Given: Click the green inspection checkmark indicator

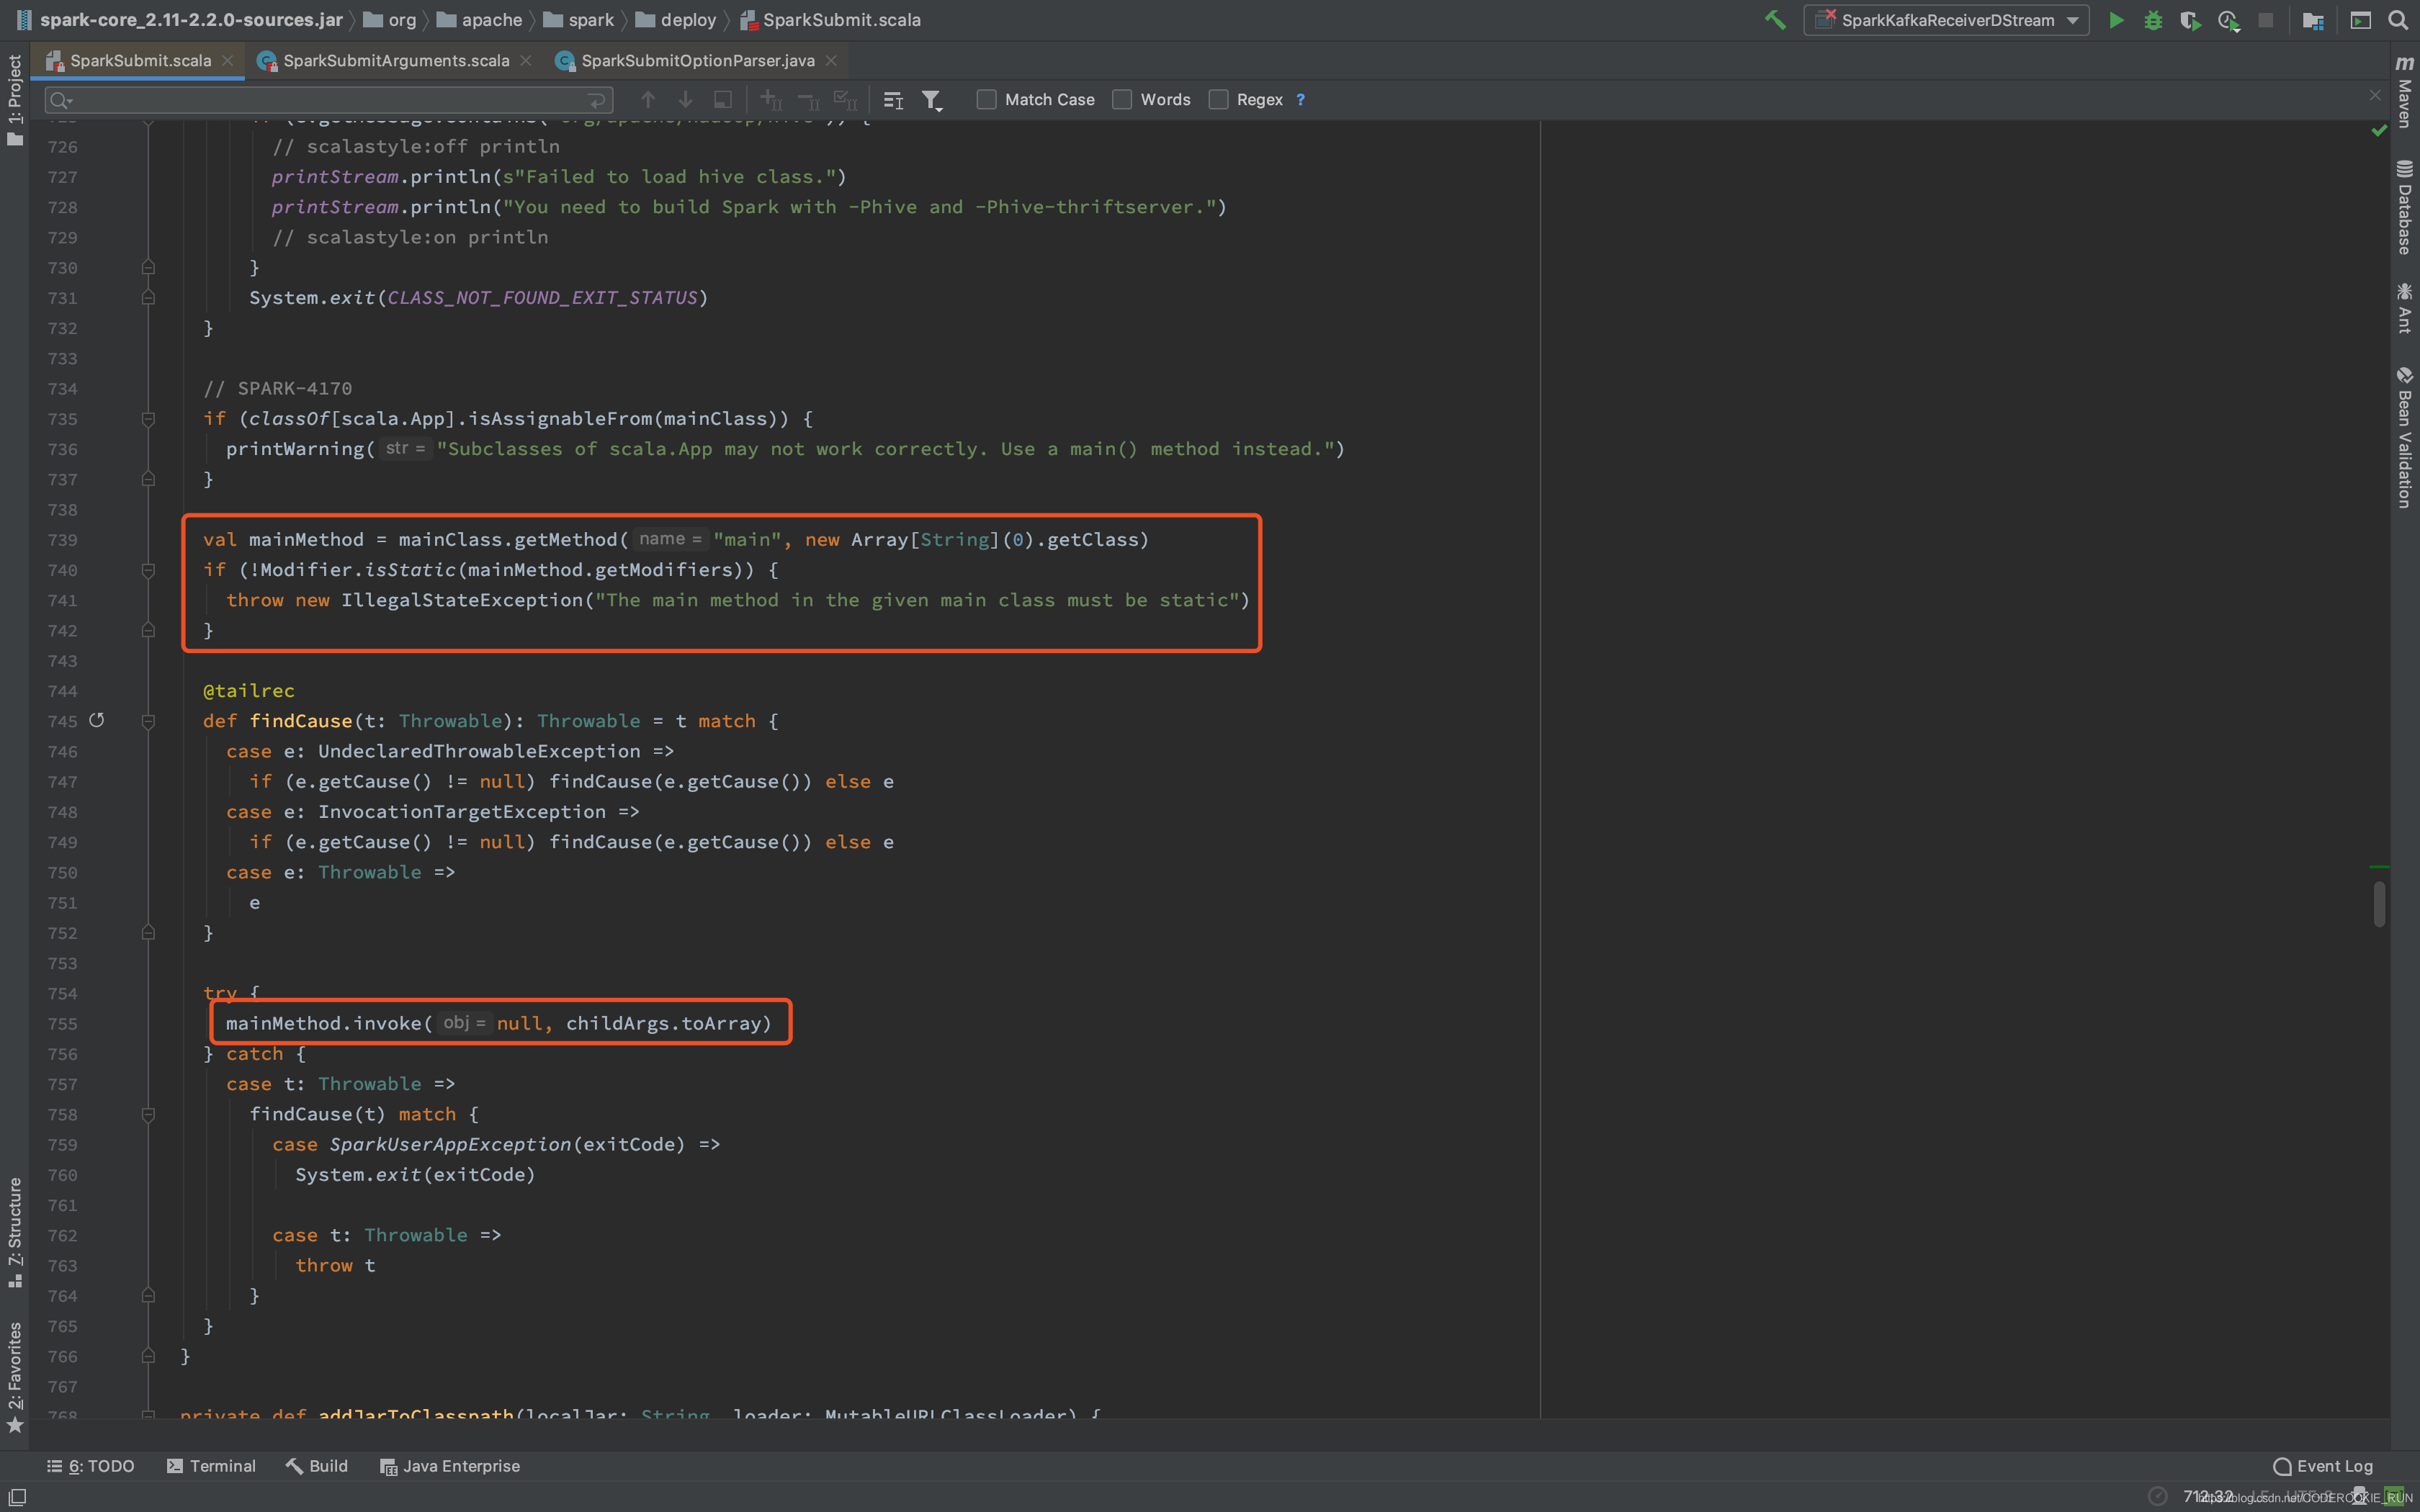Looking at the screenshot, I should [2379, 131].
